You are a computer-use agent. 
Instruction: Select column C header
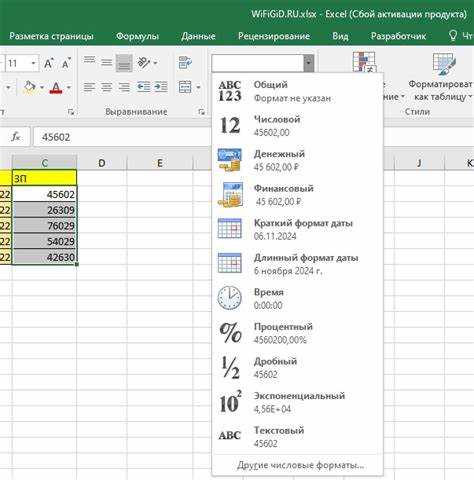44,163
